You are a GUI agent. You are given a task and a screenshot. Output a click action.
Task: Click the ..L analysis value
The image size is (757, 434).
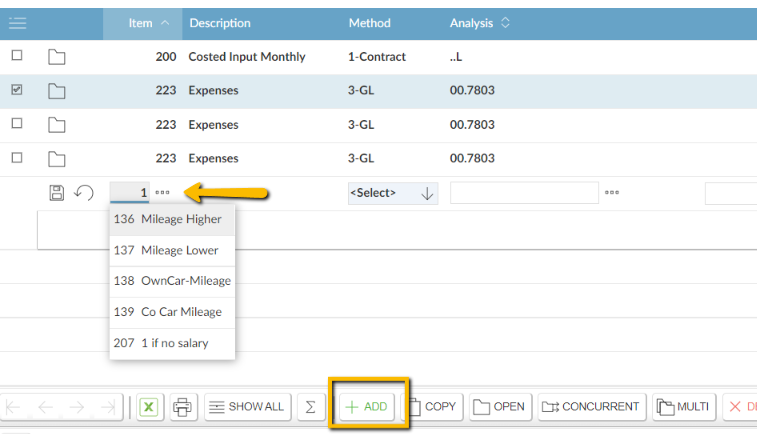[456, 57]
